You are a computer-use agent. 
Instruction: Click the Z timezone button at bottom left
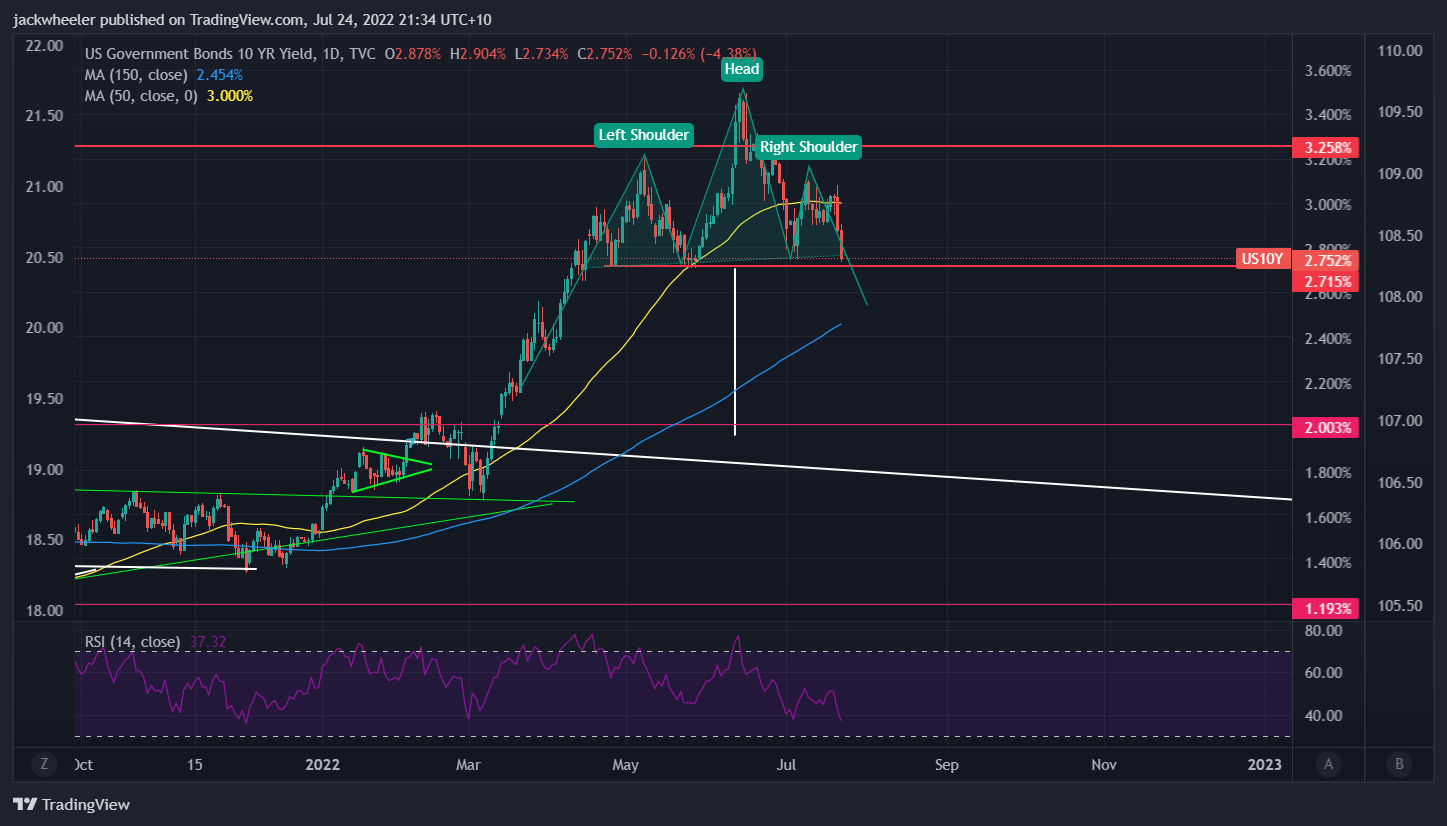coord(44,764)
